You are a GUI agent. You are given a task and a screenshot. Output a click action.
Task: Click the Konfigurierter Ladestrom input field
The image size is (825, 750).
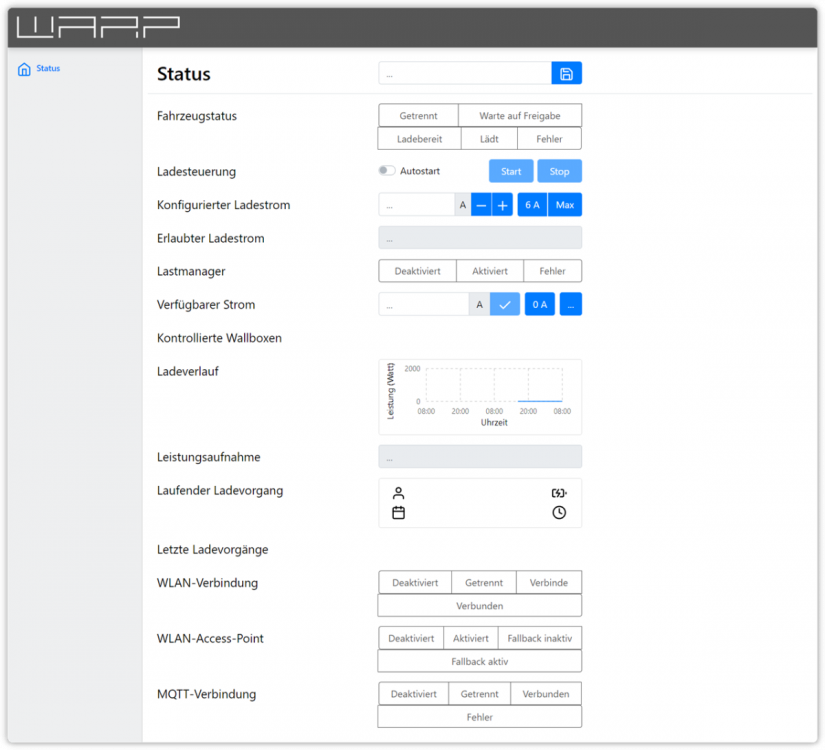click(416, 205)
